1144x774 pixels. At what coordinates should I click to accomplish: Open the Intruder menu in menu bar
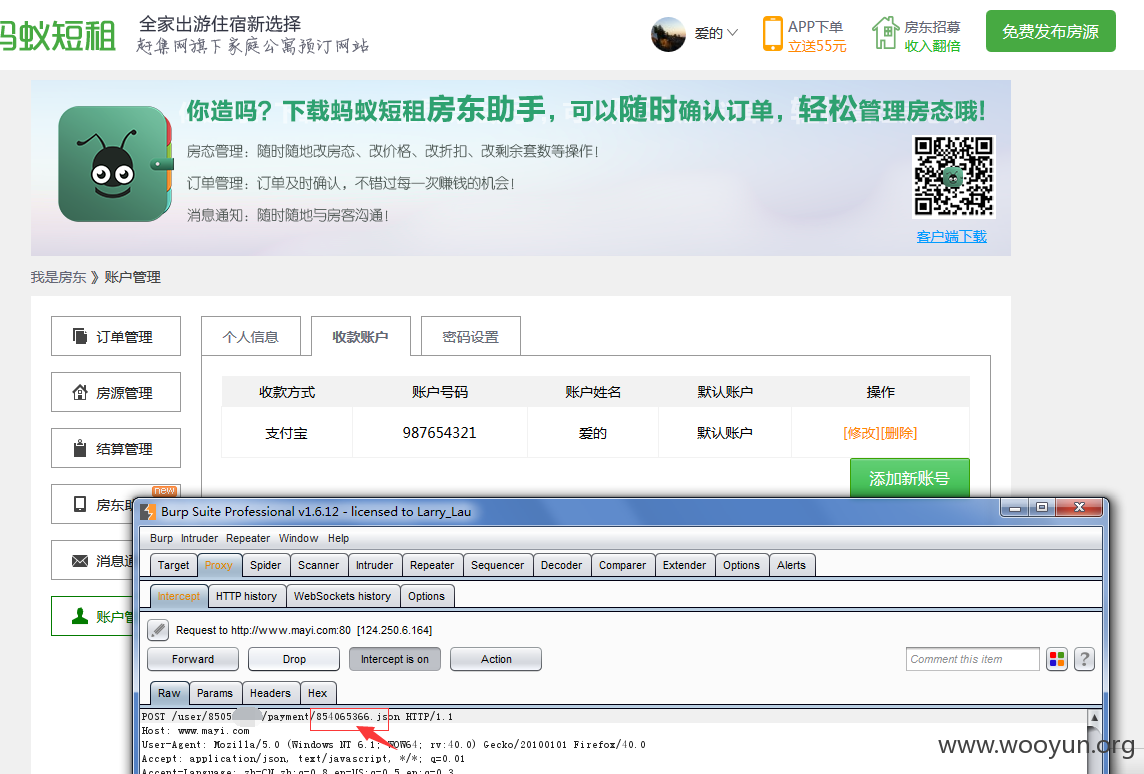[199, 538]
